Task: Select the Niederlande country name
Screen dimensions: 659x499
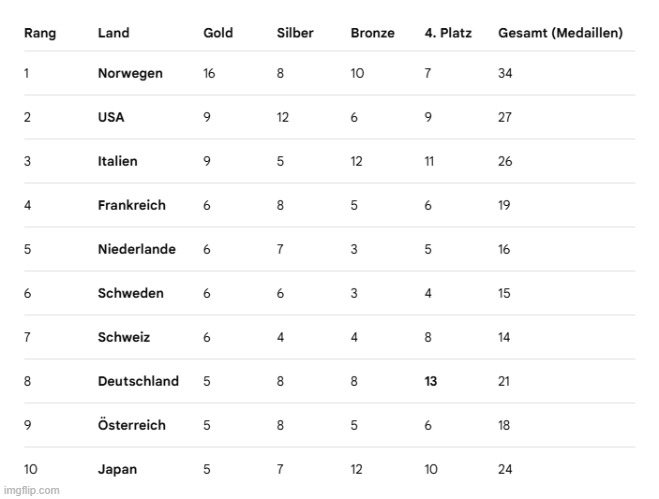Action: pyautogui.click(x=137, y=250)
